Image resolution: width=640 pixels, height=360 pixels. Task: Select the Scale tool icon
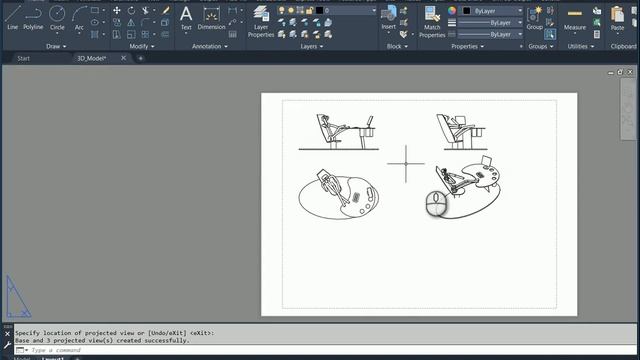click(131, 35)
